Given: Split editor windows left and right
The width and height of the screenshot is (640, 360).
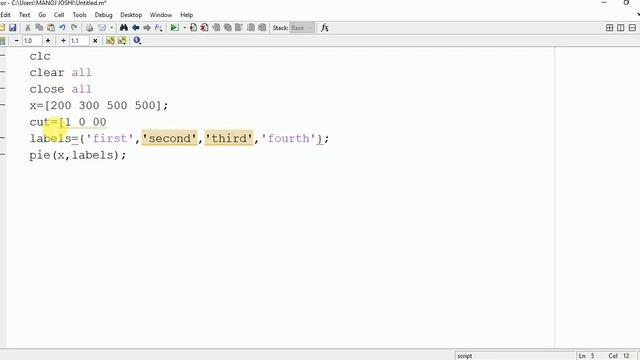Looking at the screenshot, I should 621,28.
